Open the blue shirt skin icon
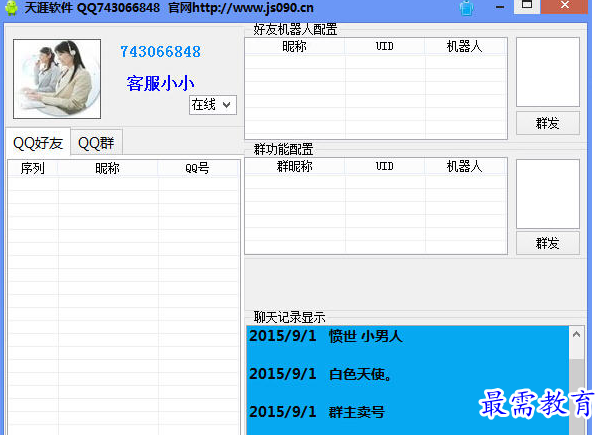The image size is (603, 435). pyautogui.click(x=466, y=8)
